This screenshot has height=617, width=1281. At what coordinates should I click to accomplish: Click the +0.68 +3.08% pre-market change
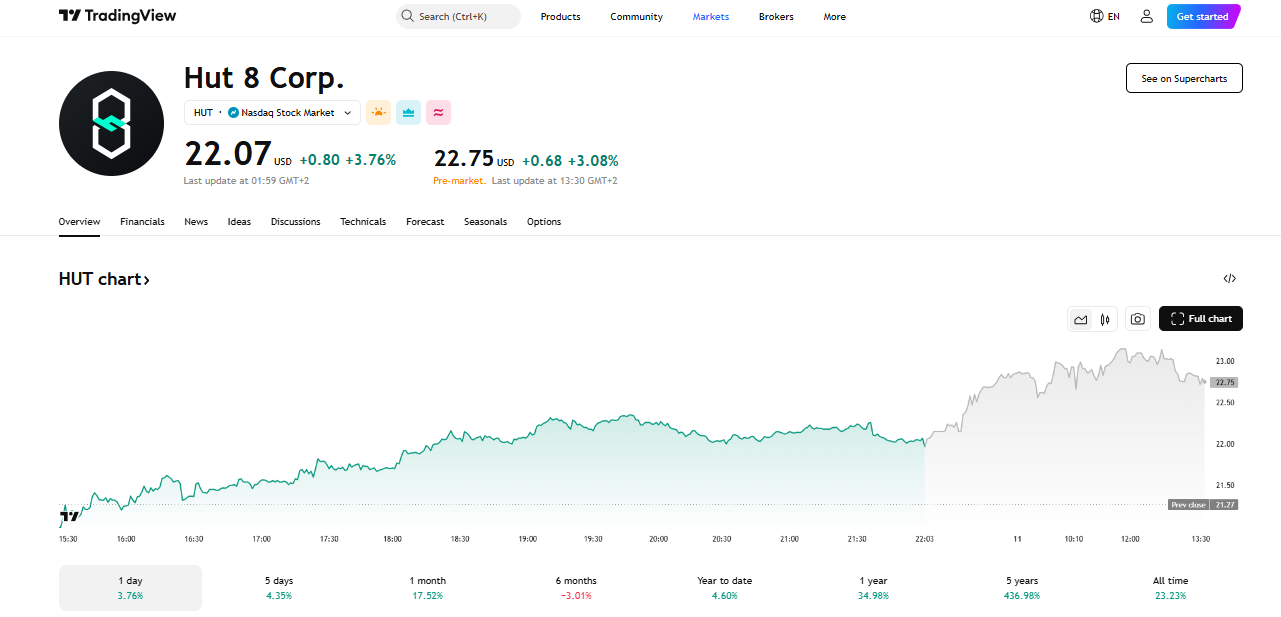[570, 161]
